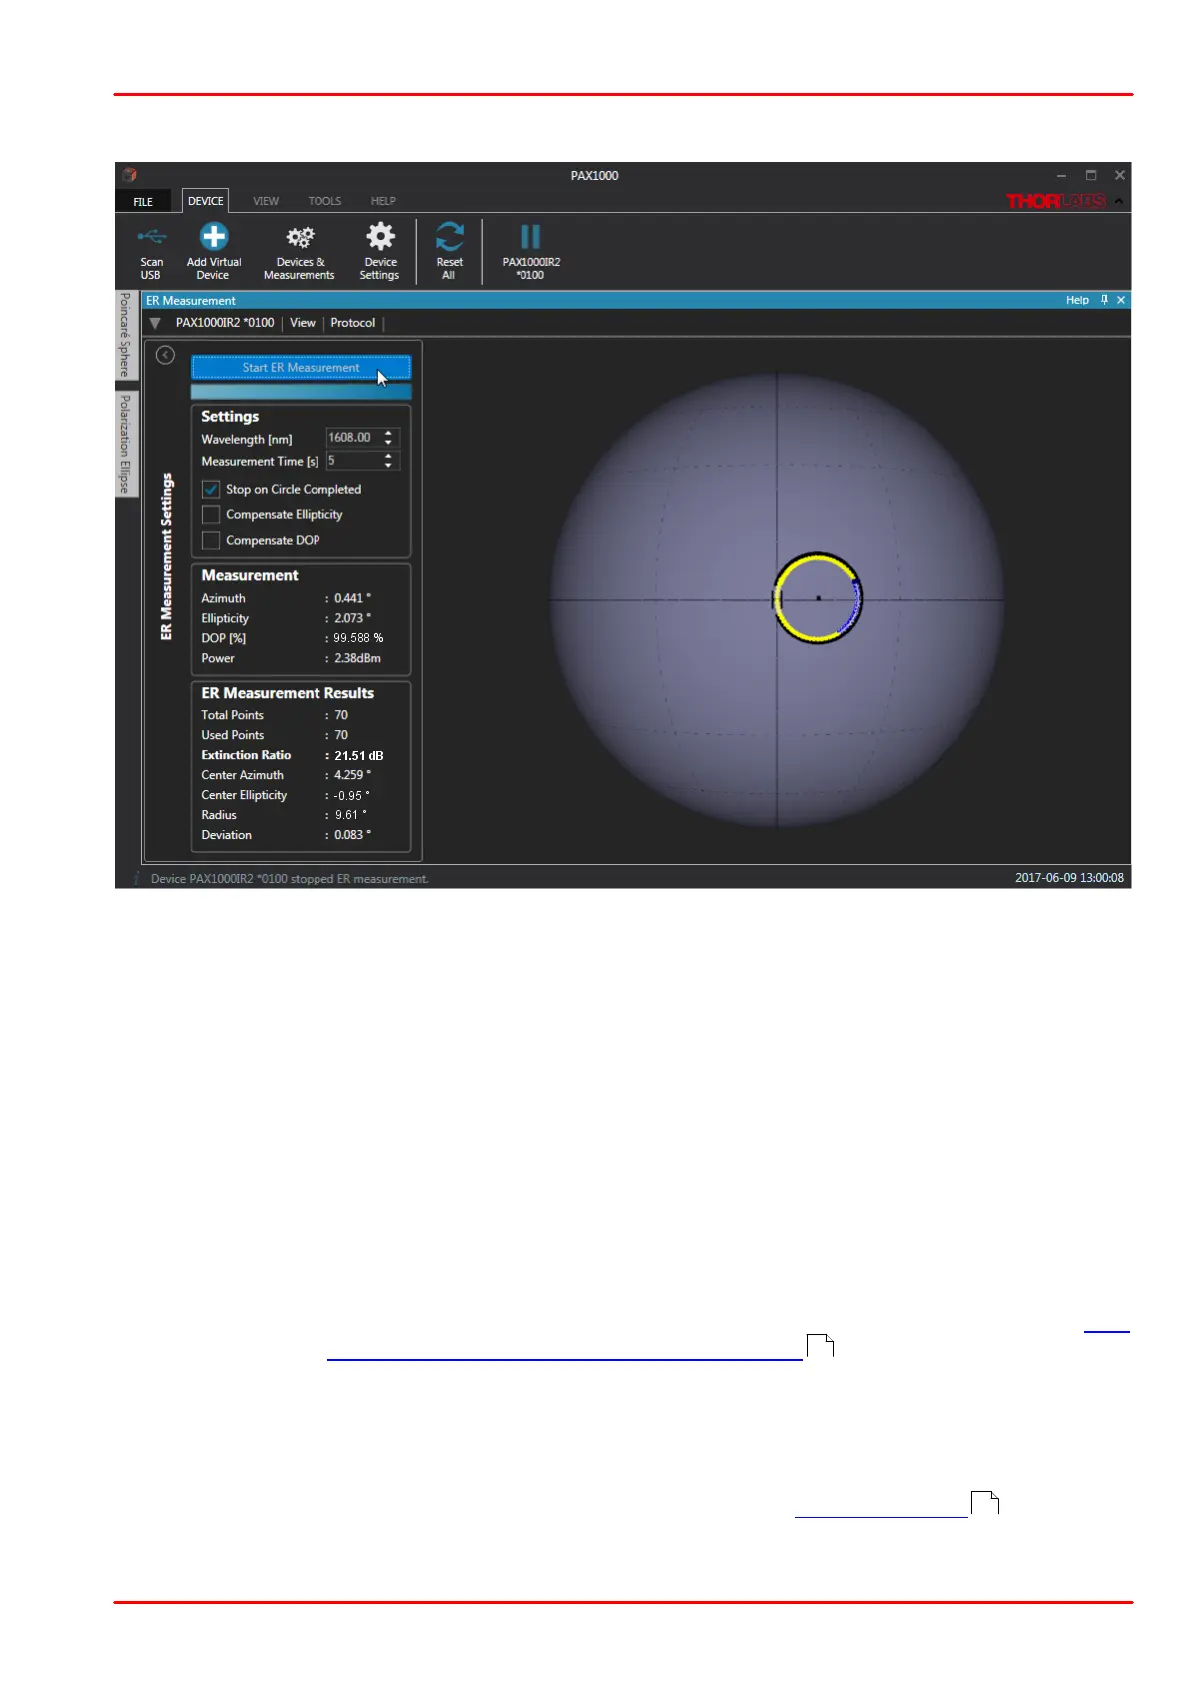This screenshot has height=1684, width=1190.
Task: Click the status bar timestamp 2017-06-09 13:00:08
Action: pyautogui.click(x=1069, y=878)
